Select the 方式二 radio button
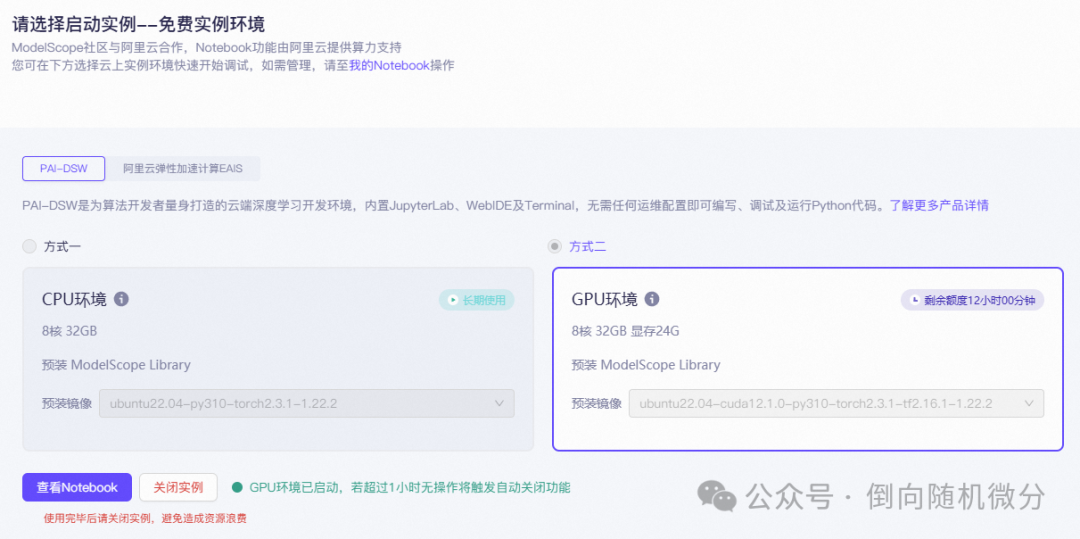 click(x=554, y=246)
